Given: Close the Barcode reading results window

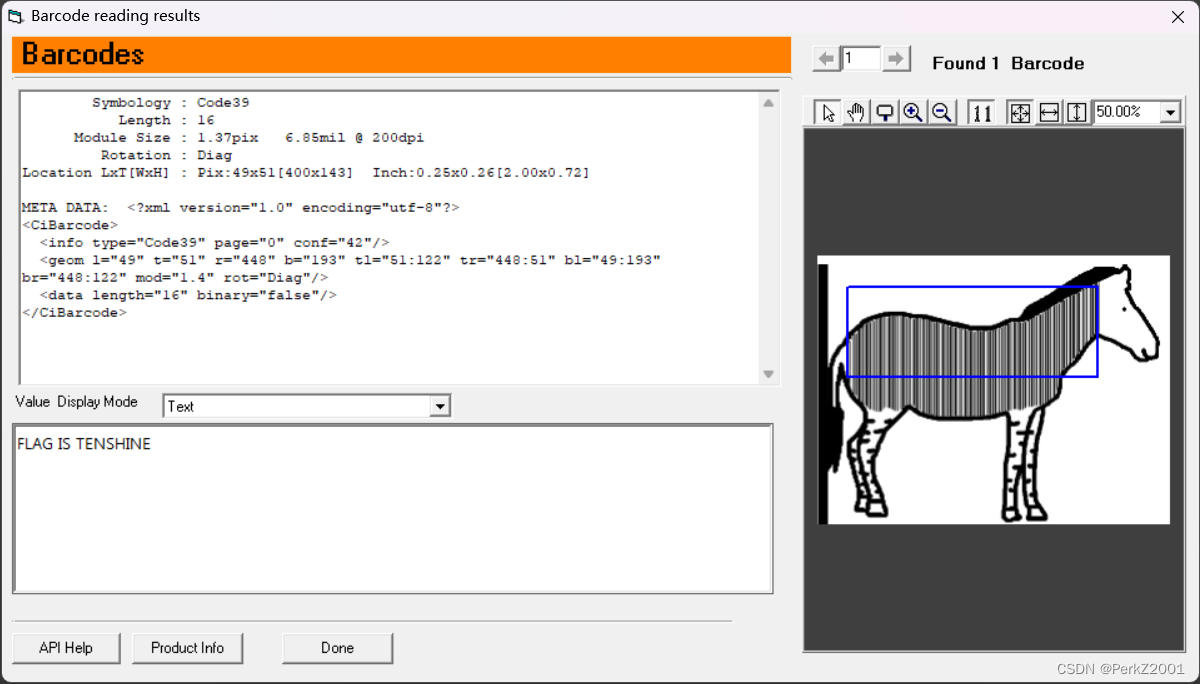Looking at the screenshot, I should 1178,16.
